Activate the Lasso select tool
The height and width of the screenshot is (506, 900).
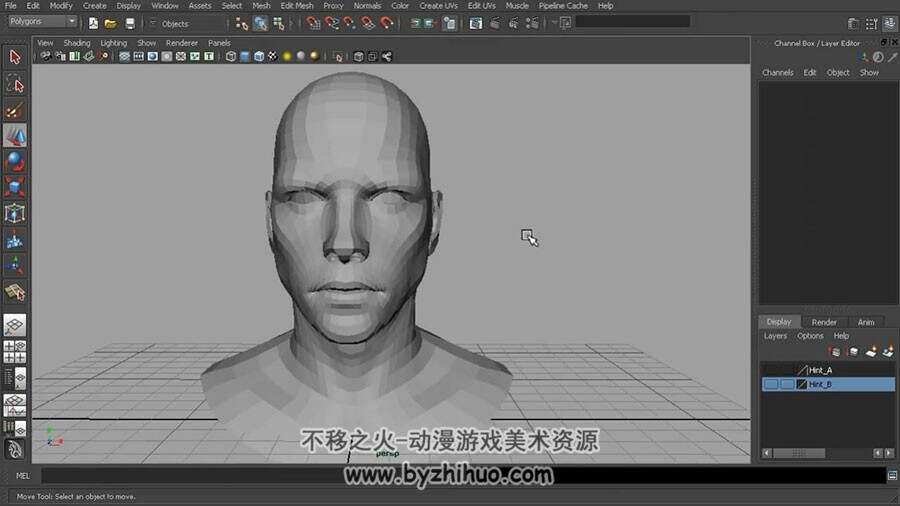pos(15,84)
